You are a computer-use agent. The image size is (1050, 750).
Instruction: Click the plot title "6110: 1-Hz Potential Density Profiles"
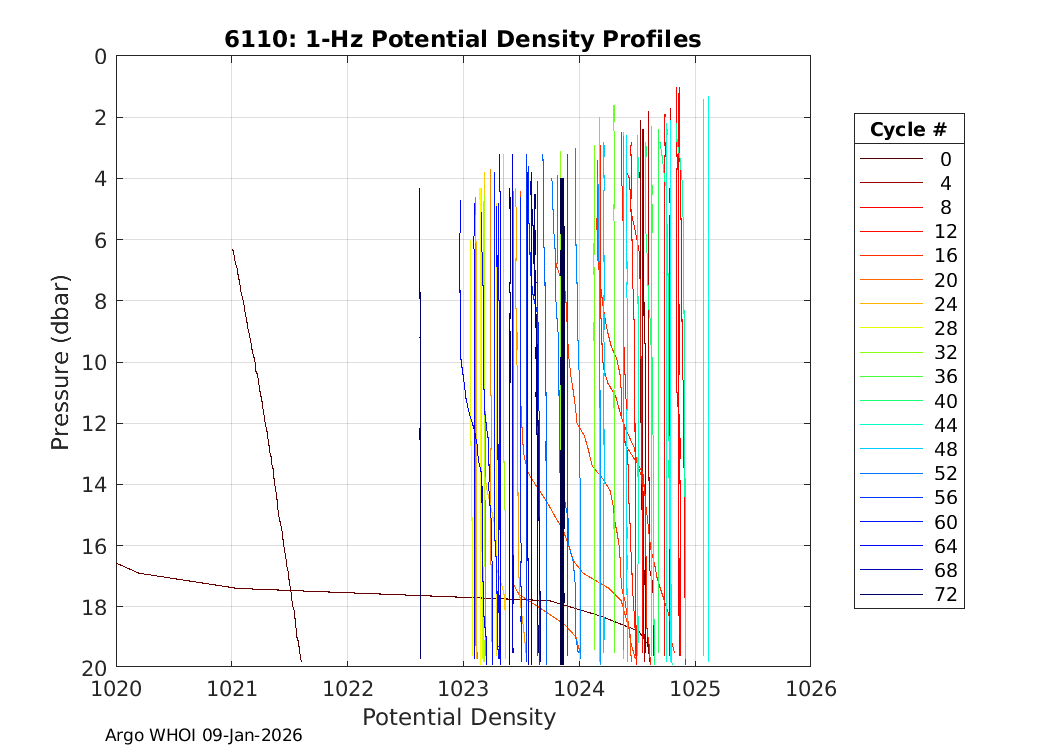462,39
